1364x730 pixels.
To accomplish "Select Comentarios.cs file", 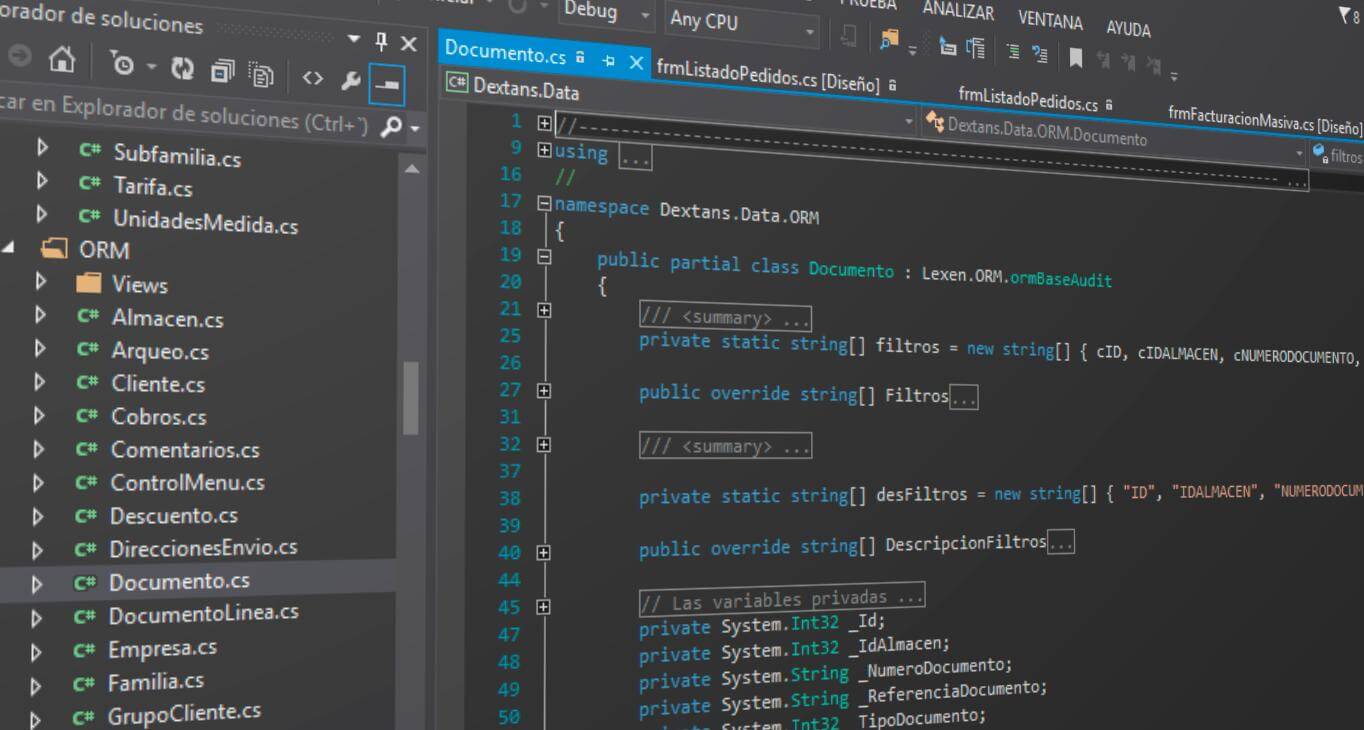I will click(185, 450).
